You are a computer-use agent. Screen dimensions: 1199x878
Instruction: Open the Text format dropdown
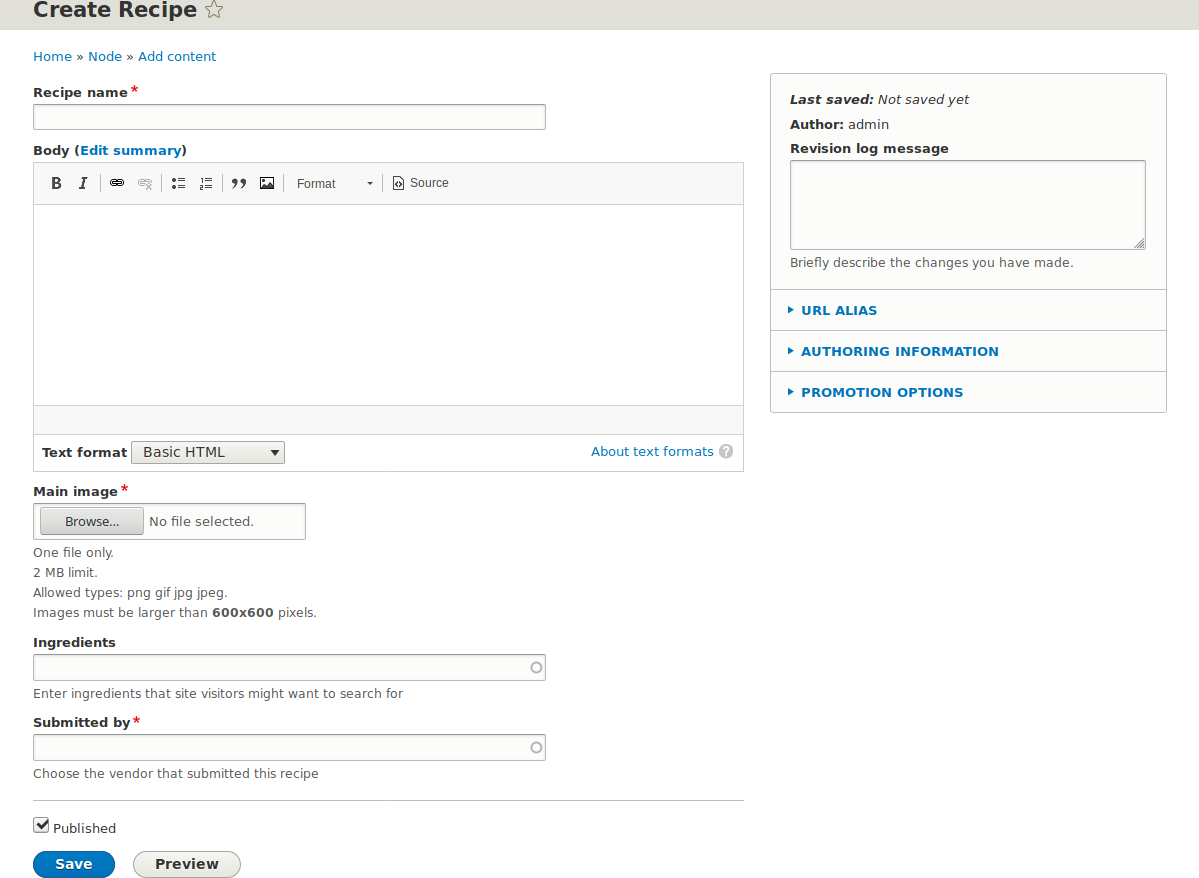207,452
